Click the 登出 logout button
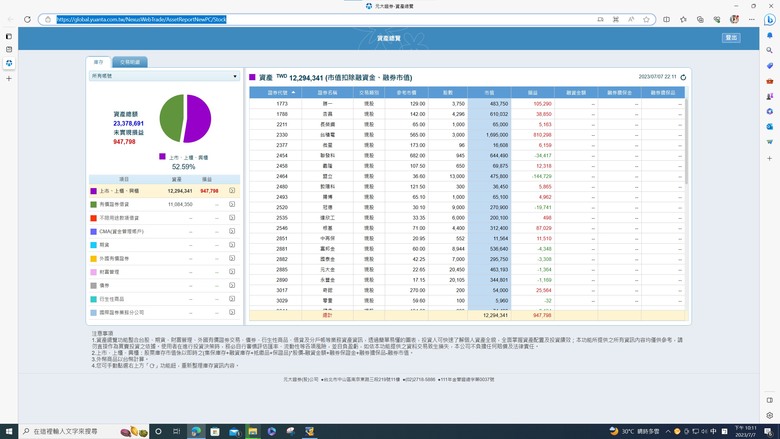 [731, 38]
